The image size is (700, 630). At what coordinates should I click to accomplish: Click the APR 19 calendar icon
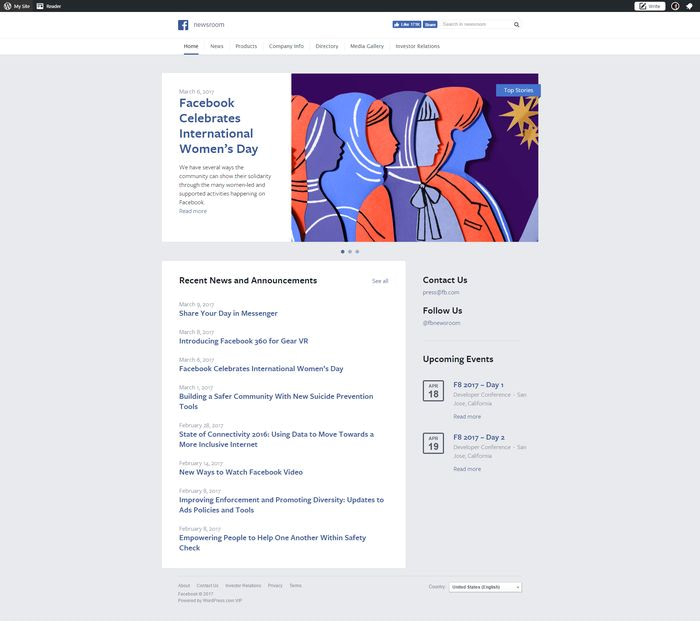(x=433, y=443)
